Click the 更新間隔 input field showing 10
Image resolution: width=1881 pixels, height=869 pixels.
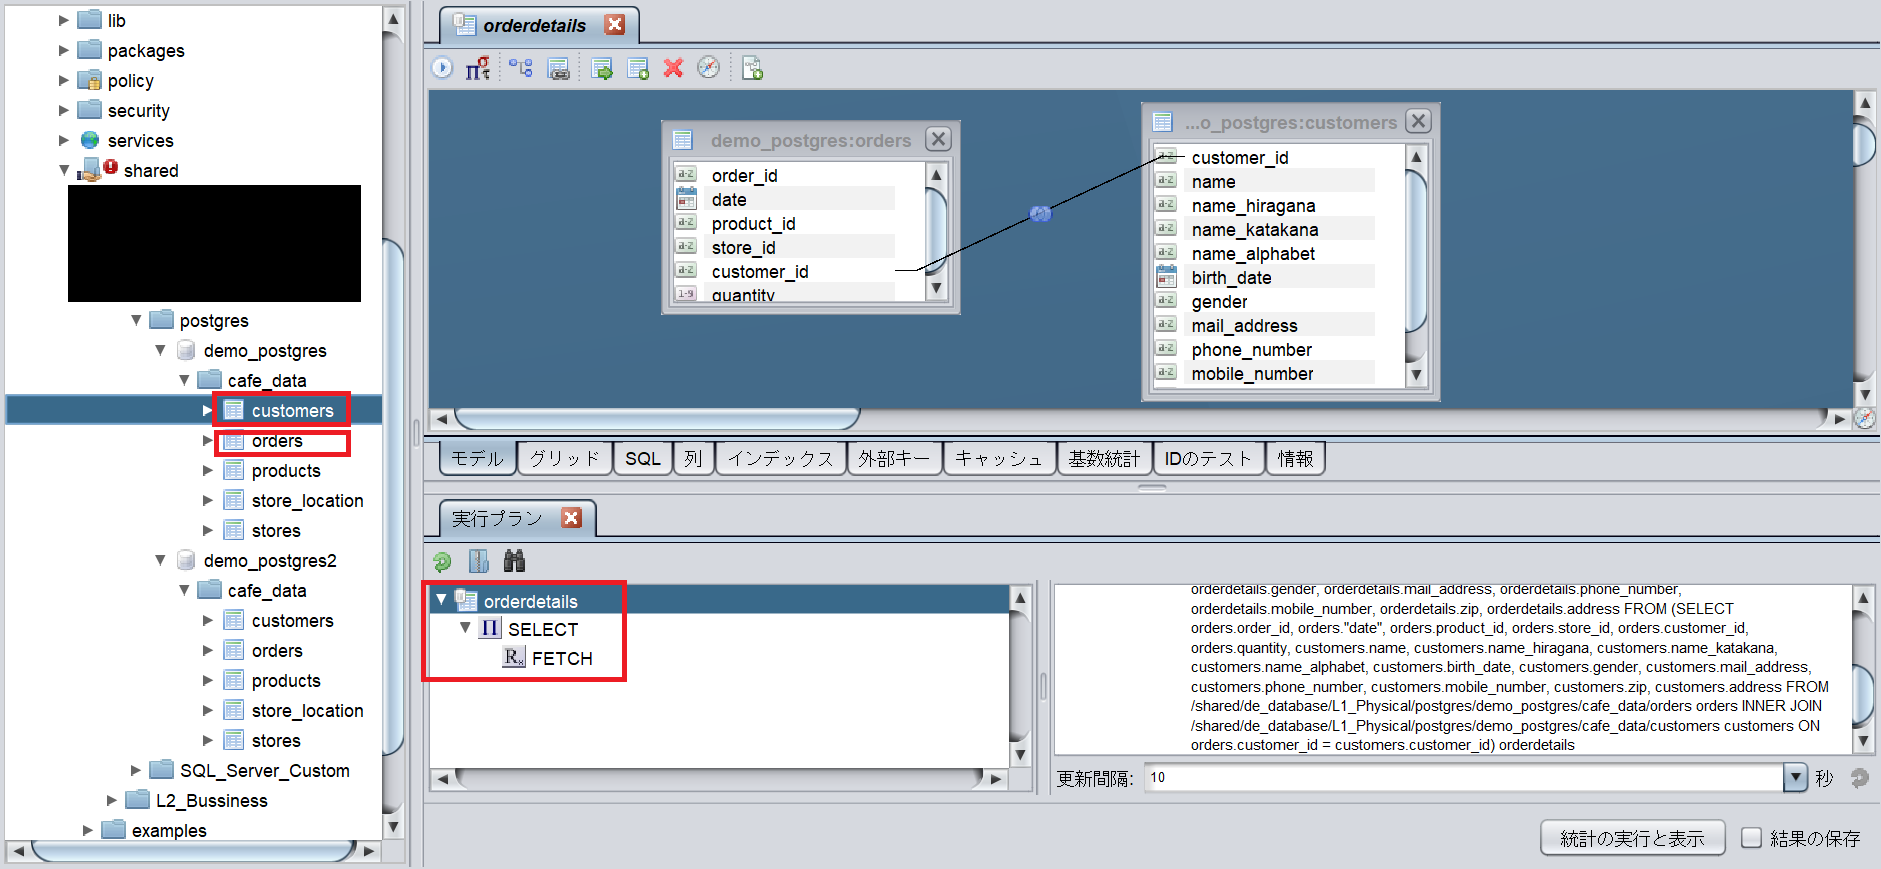tap(1464, 777)
